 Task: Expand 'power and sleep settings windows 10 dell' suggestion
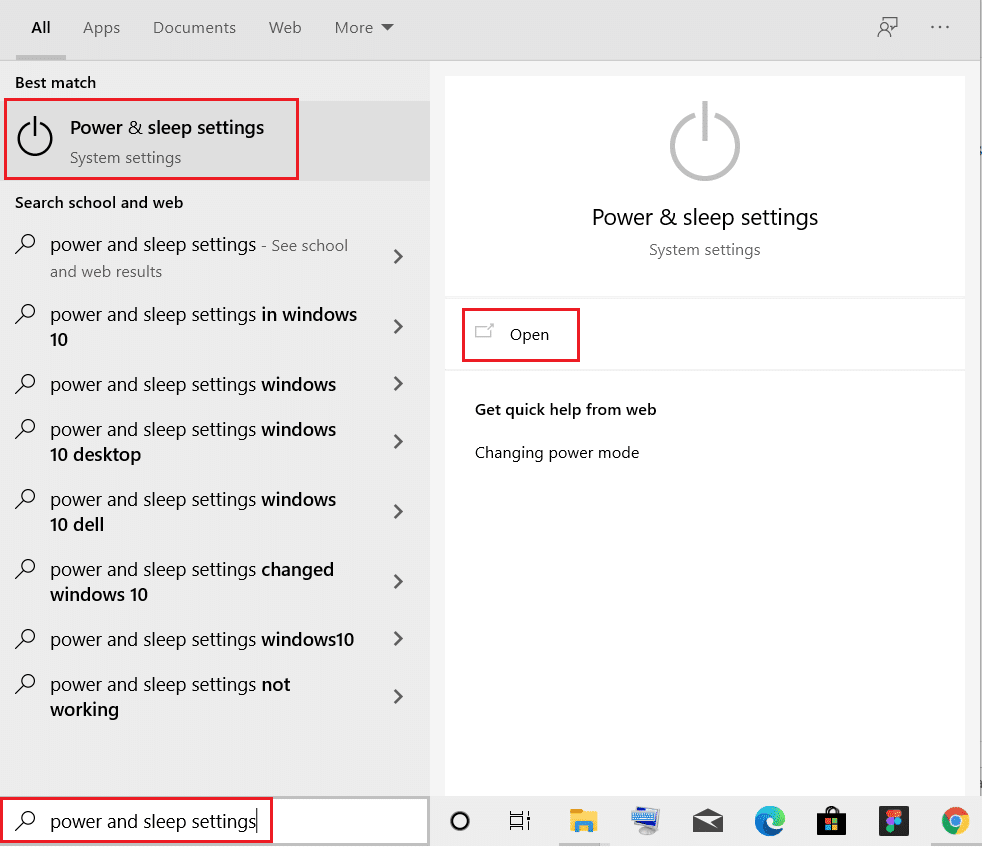click(398, 512)
